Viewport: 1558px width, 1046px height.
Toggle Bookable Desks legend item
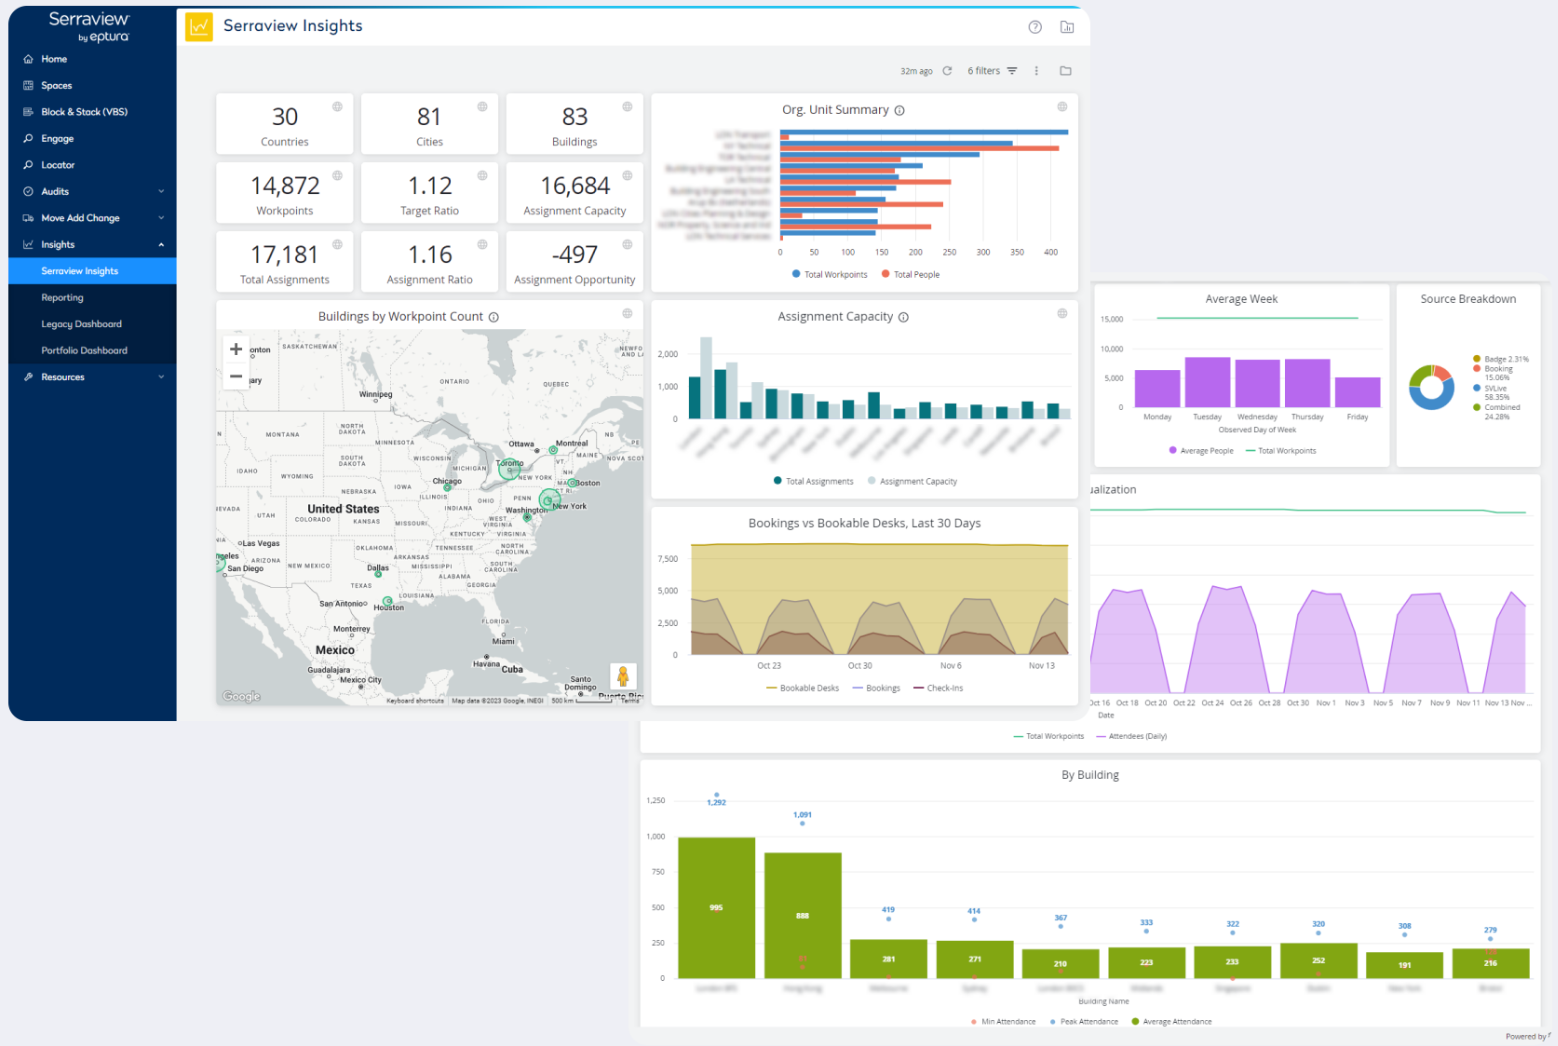tap(803, 688)
